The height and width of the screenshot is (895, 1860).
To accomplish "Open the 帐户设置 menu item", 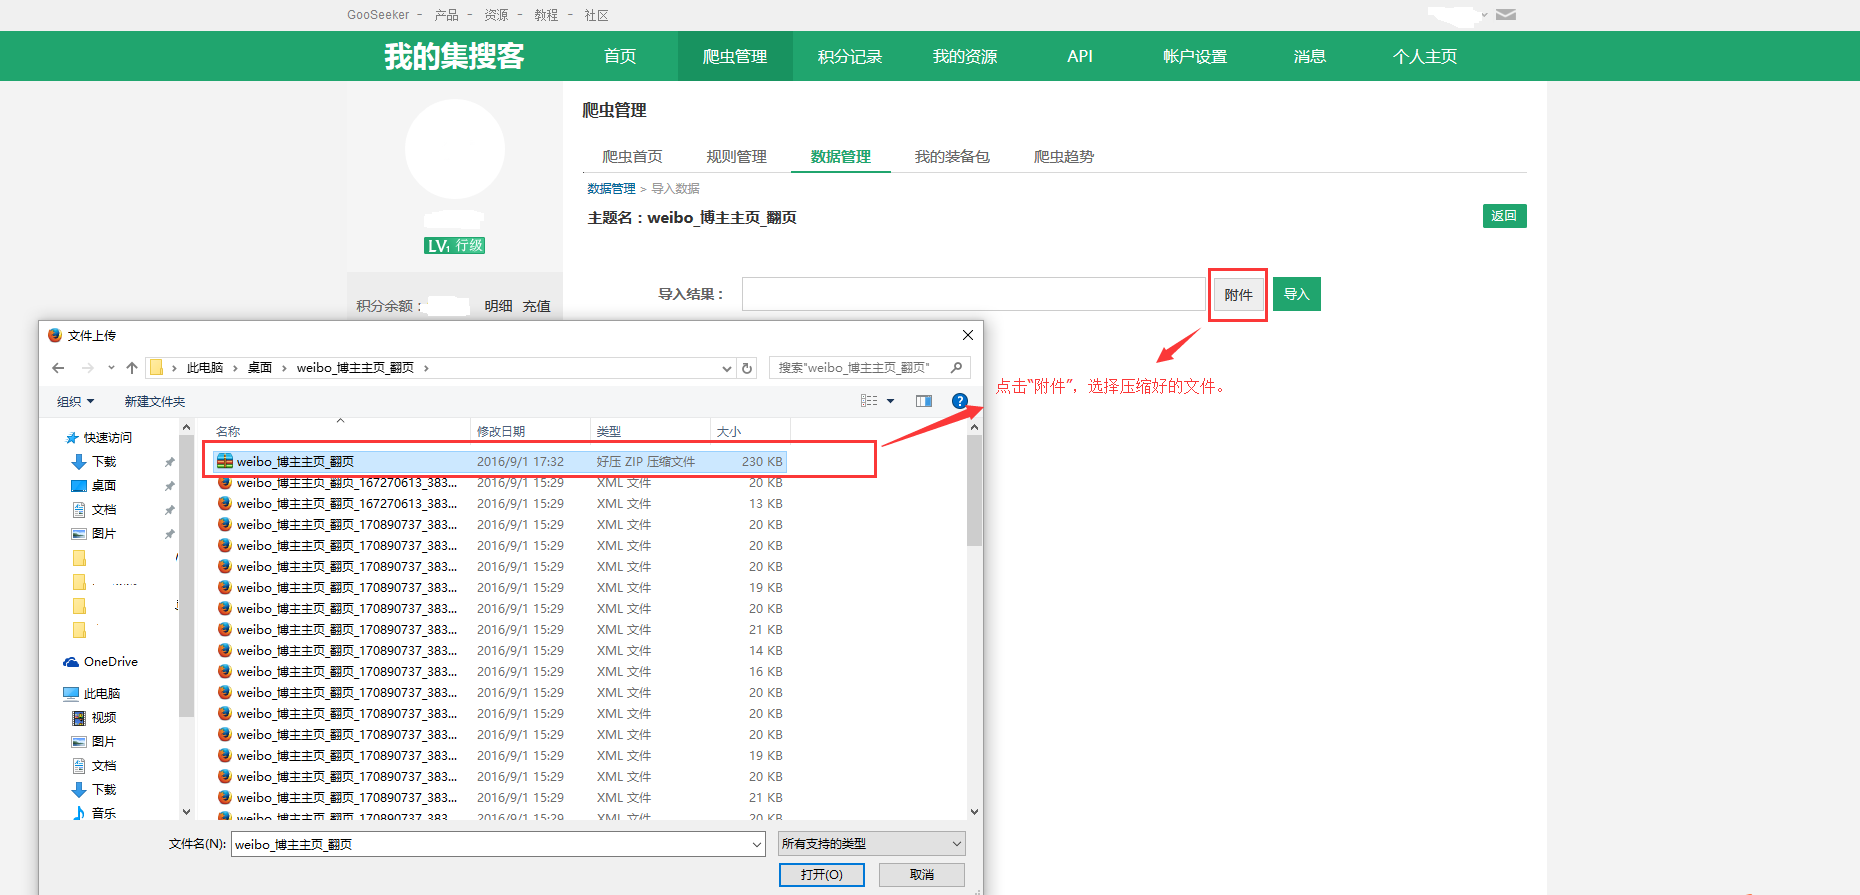I will click(1195, 56).
